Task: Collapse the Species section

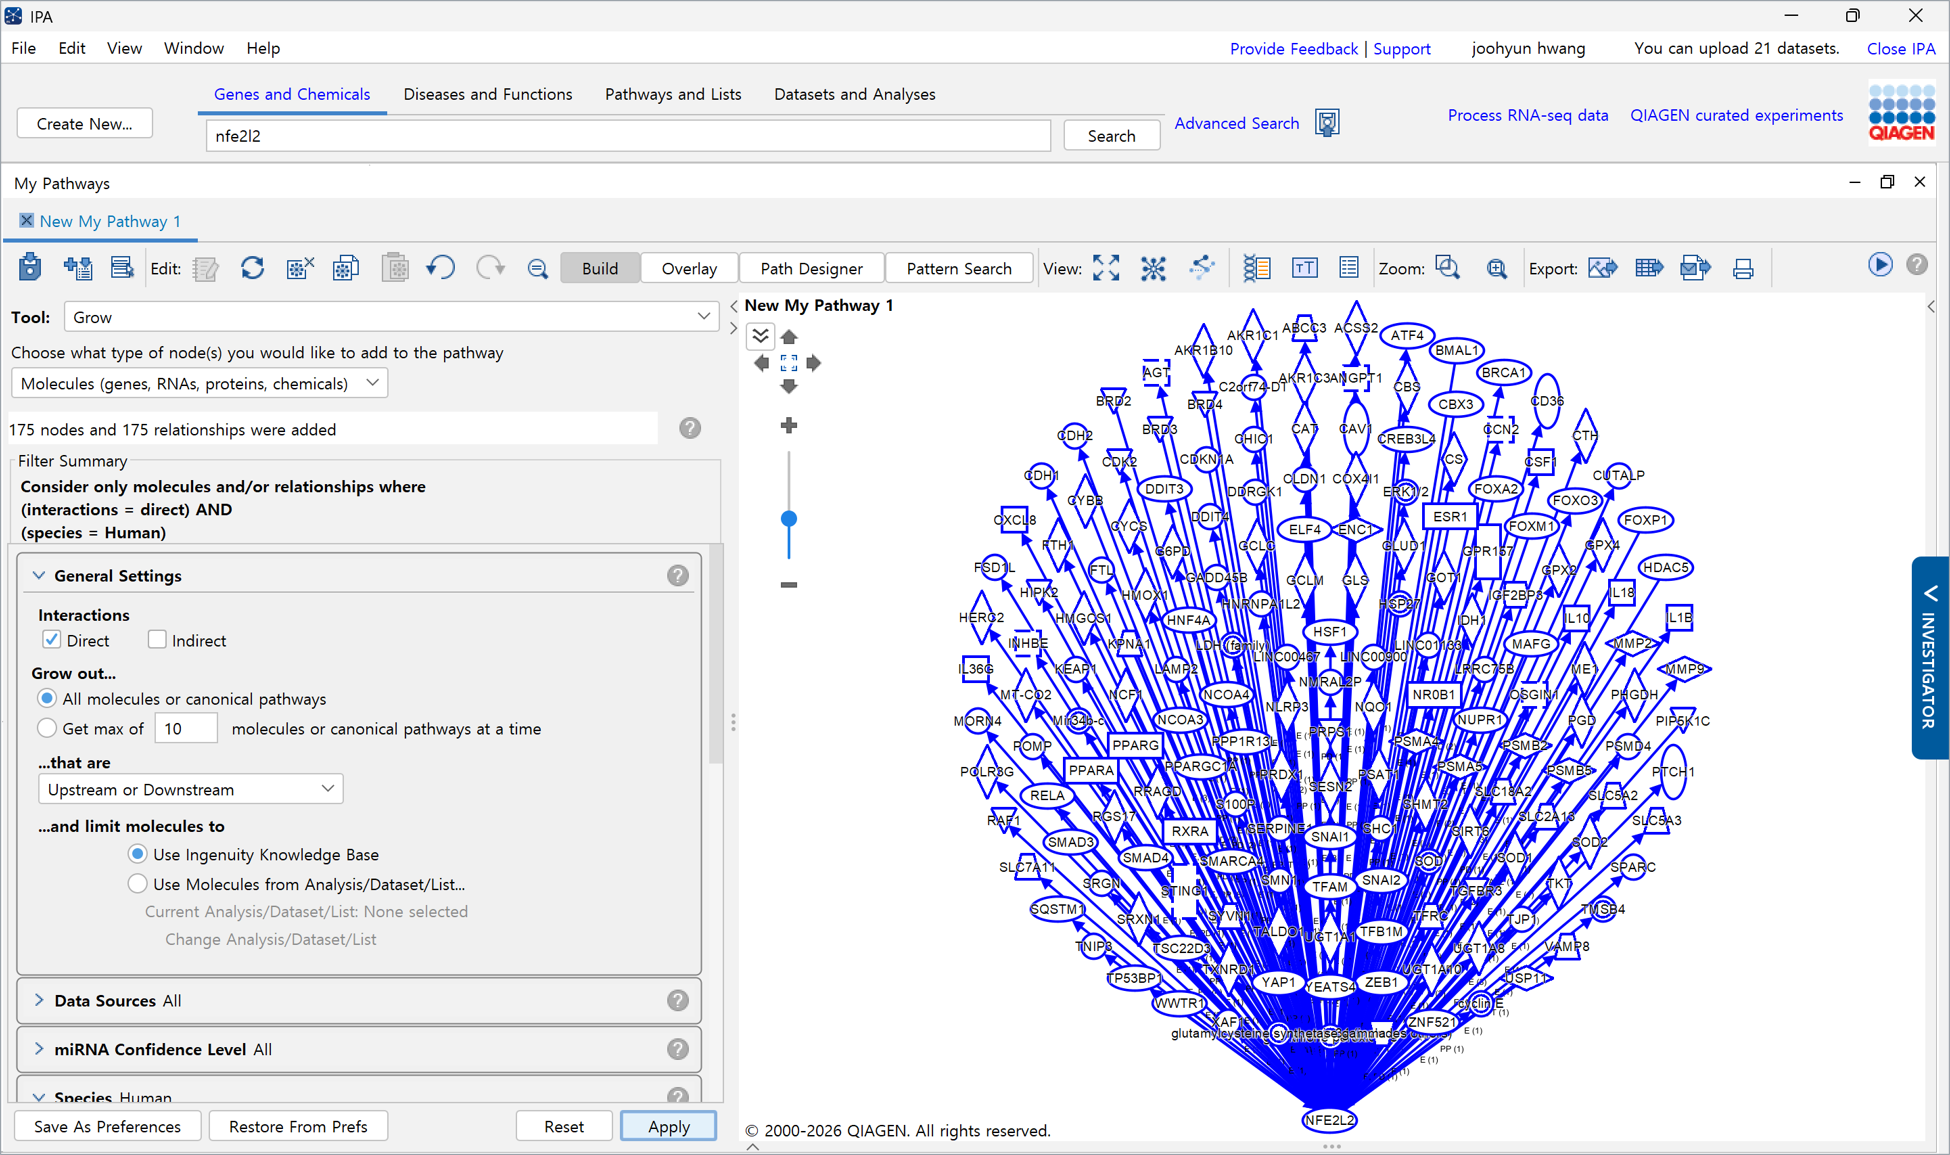Action: (39, 1097)
